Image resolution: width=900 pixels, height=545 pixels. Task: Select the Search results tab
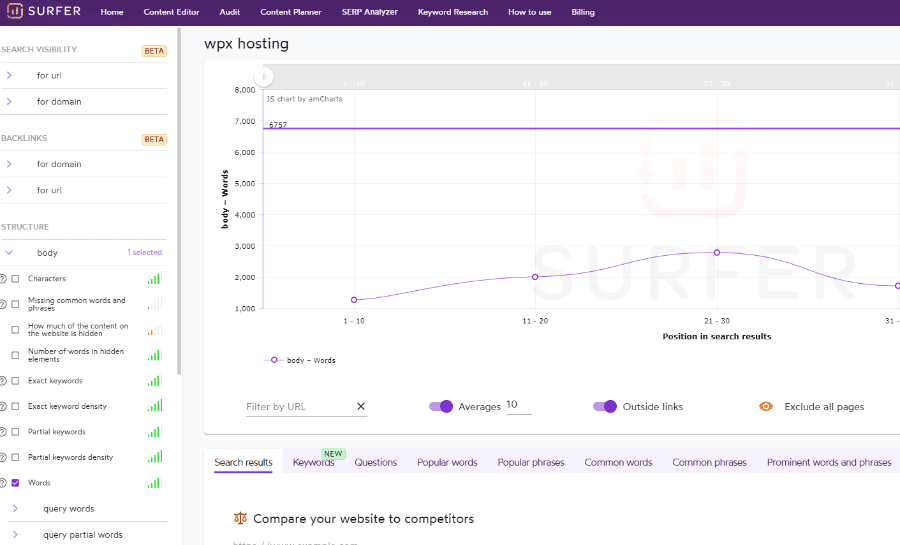[x=243, y=462]
